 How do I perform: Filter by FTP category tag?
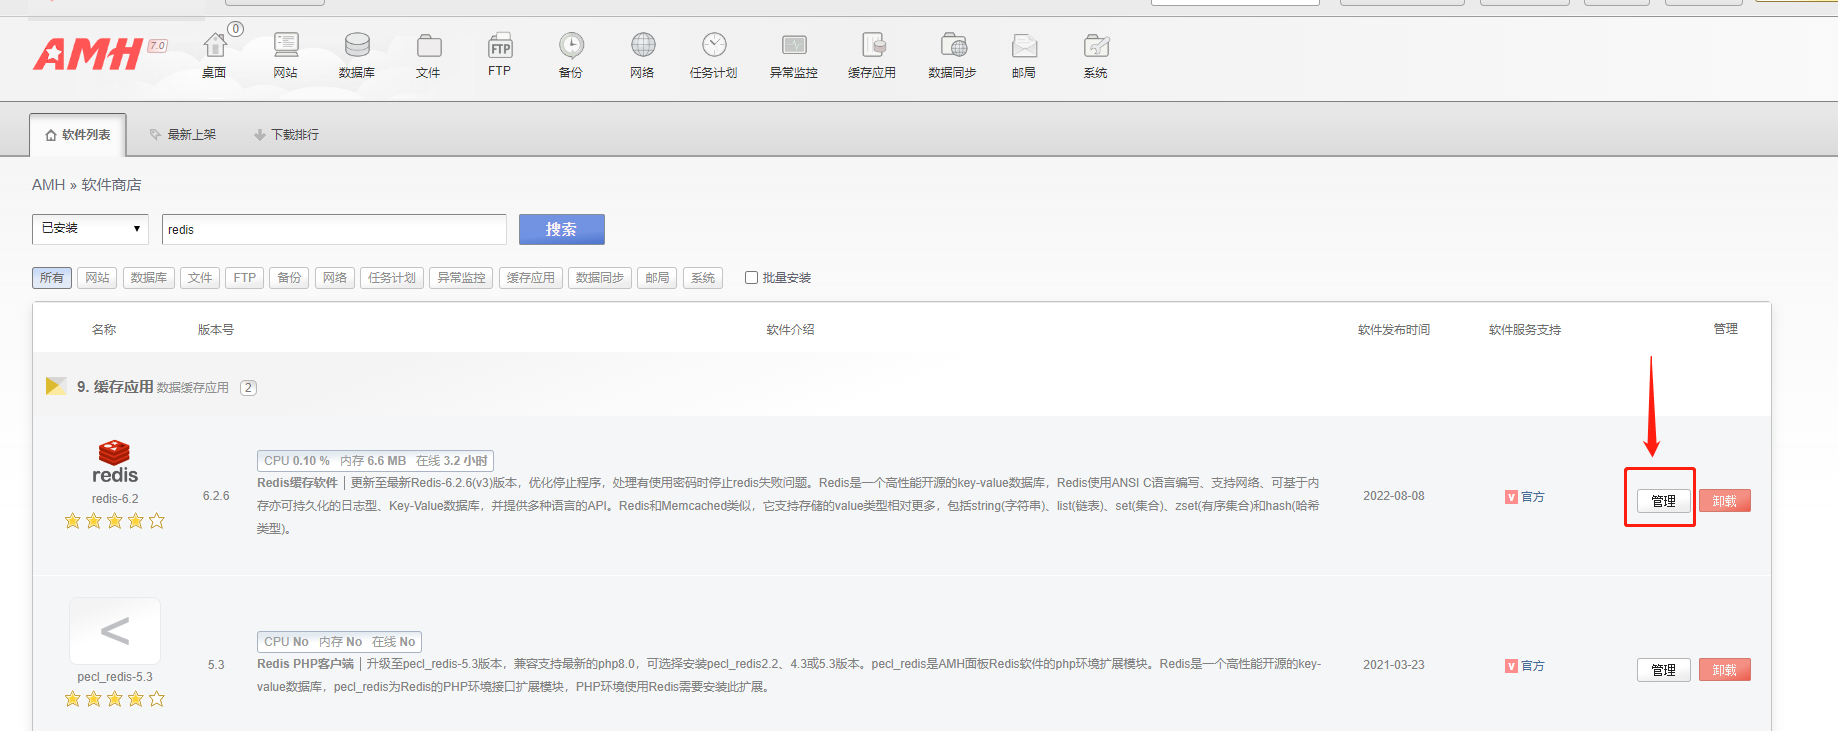[245, 278]
